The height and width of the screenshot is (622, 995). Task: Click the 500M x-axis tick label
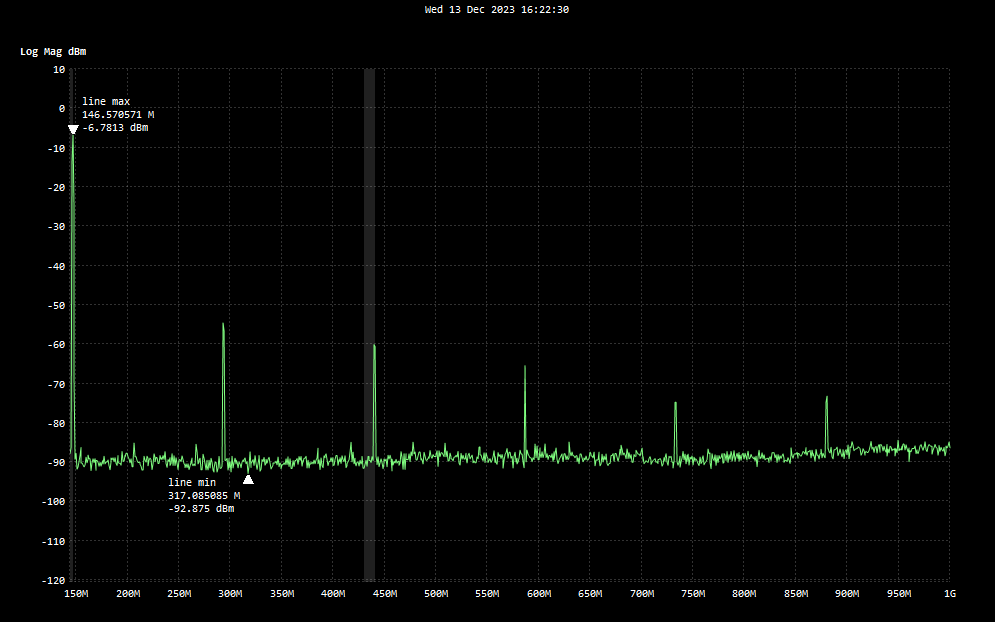click(x=436, y=593)
